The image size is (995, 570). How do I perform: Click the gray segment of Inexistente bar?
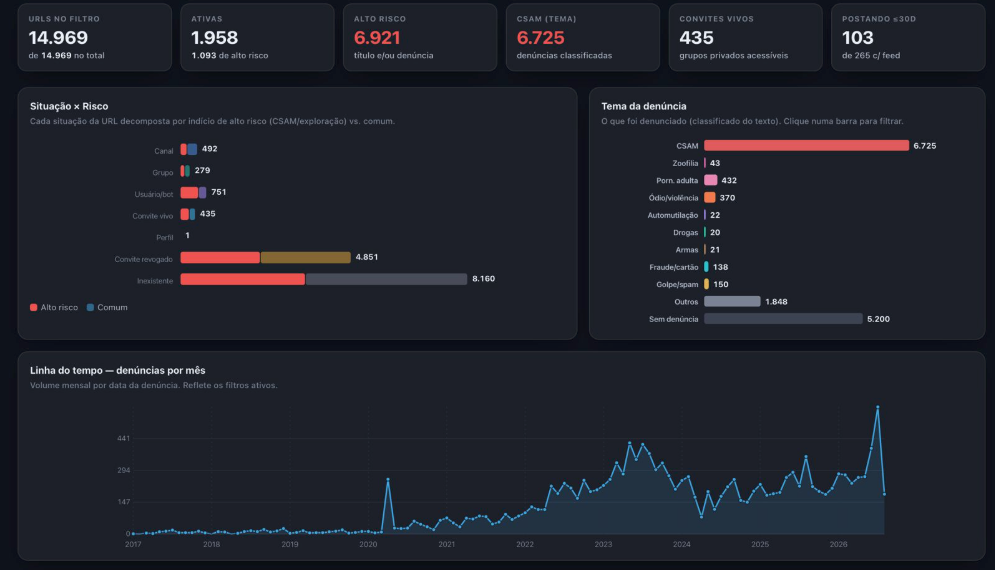386,279
